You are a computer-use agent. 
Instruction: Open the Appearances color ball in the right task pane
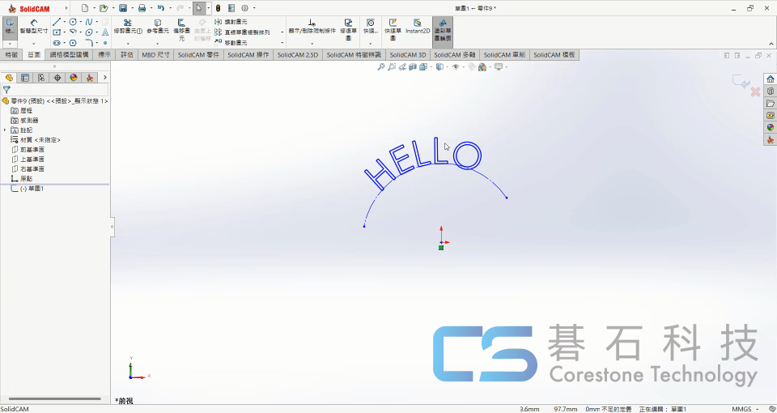point(770,128)
